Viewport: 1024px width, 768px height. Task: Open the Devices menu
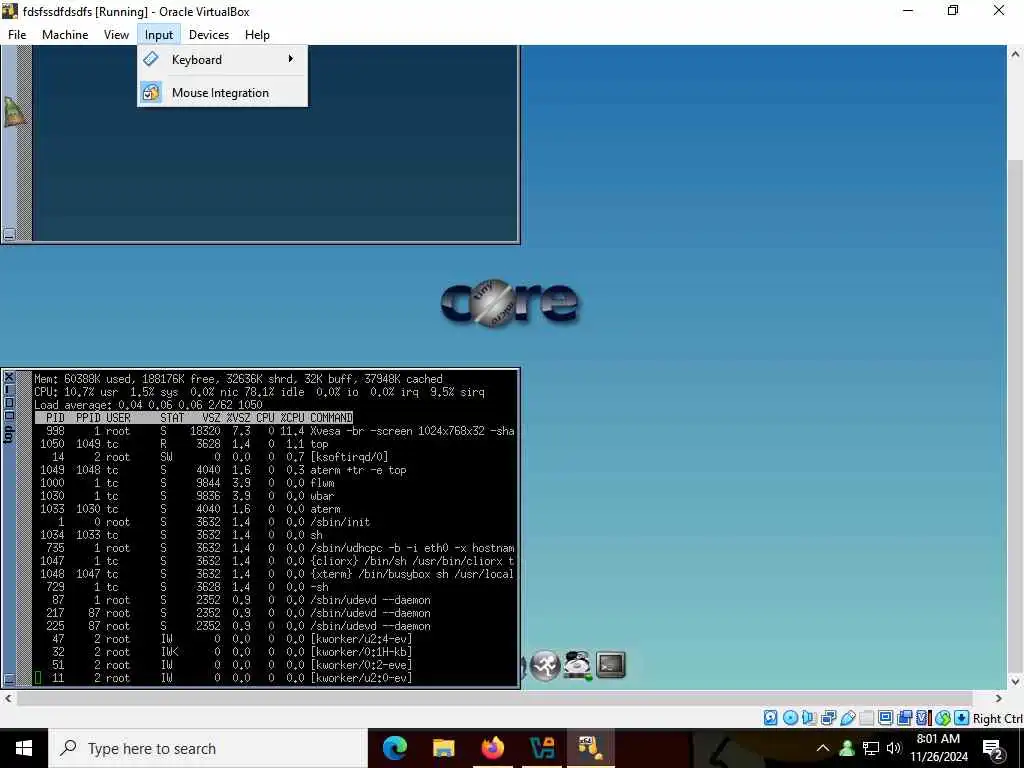click(x=208, y=35)
